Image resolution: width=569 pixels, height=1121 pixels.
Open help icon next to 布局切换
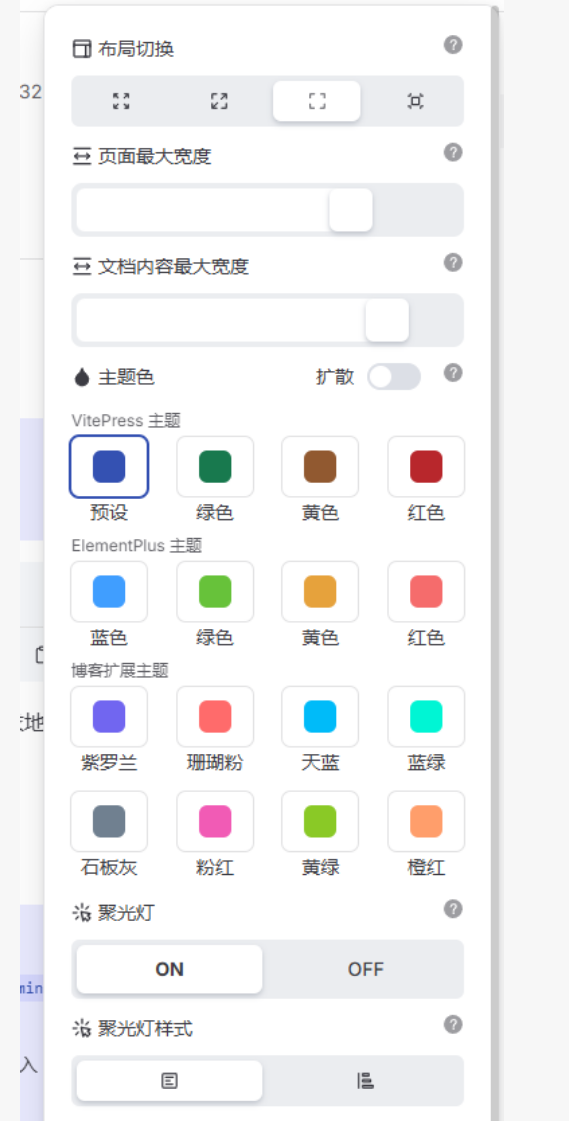click(453, 45)
